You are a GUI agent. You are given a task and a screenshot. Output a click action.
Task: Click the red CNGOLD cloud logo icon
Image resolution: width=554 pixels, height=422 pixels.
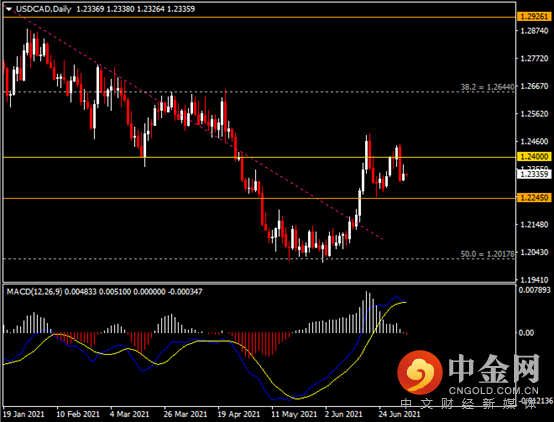[x=420, y=373]
